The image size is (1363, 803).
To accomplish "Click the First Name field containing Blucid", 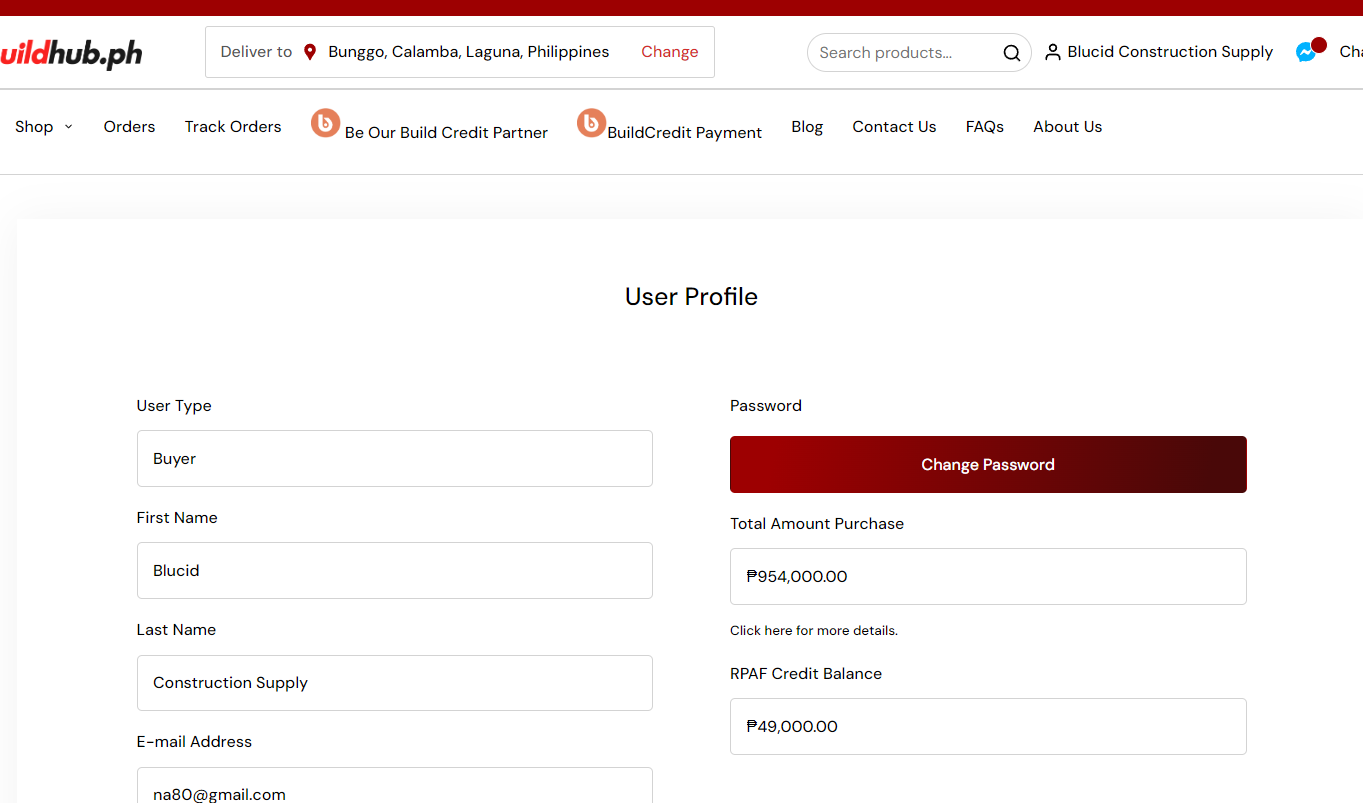I will 394,571.
